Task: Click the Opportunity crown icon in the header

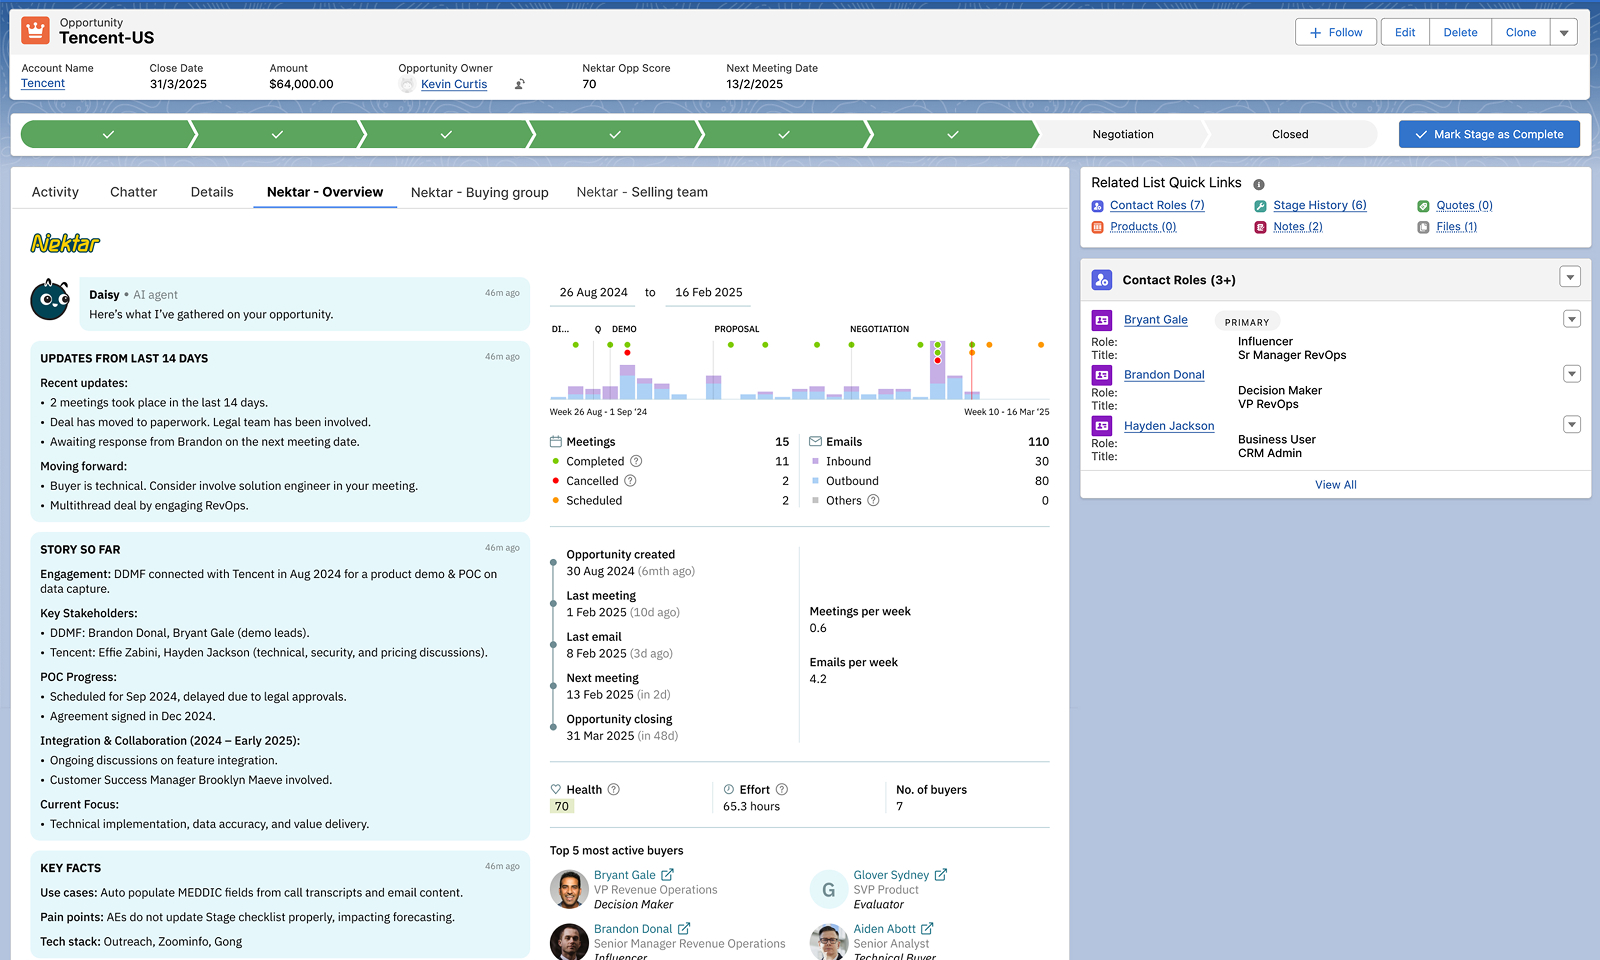Action: pyautogui.click(x=36, y=31)
